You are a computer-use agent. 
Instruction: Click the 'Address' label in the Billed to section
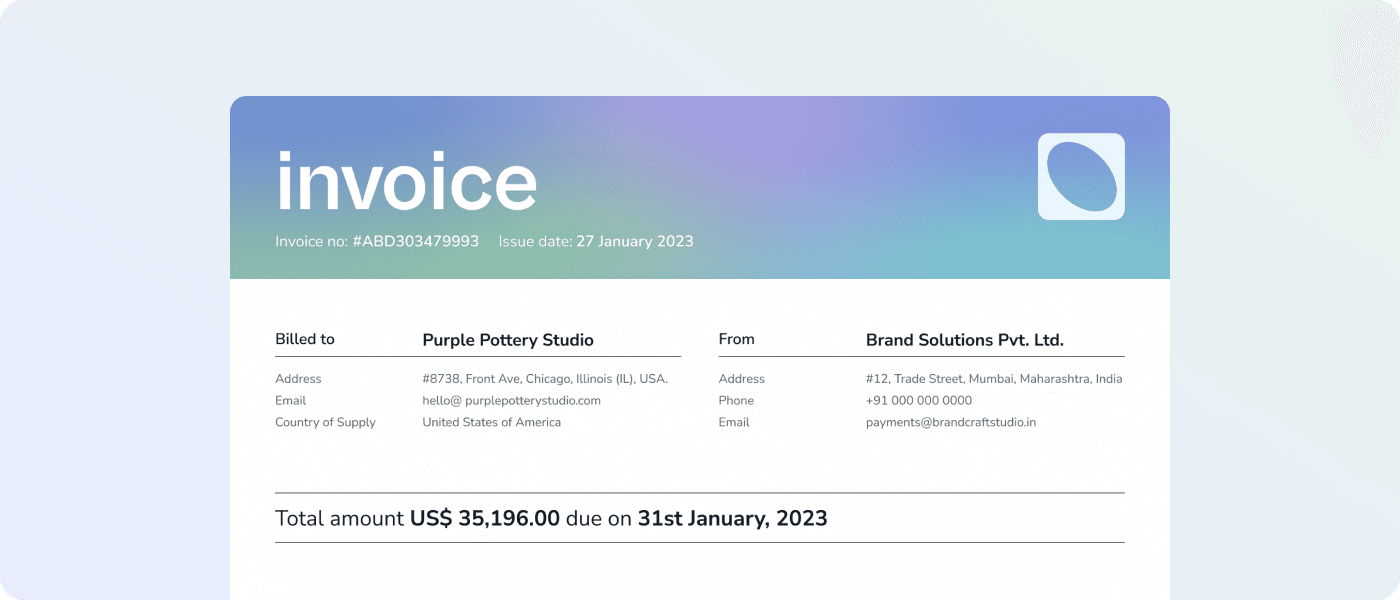pos(298,378)
